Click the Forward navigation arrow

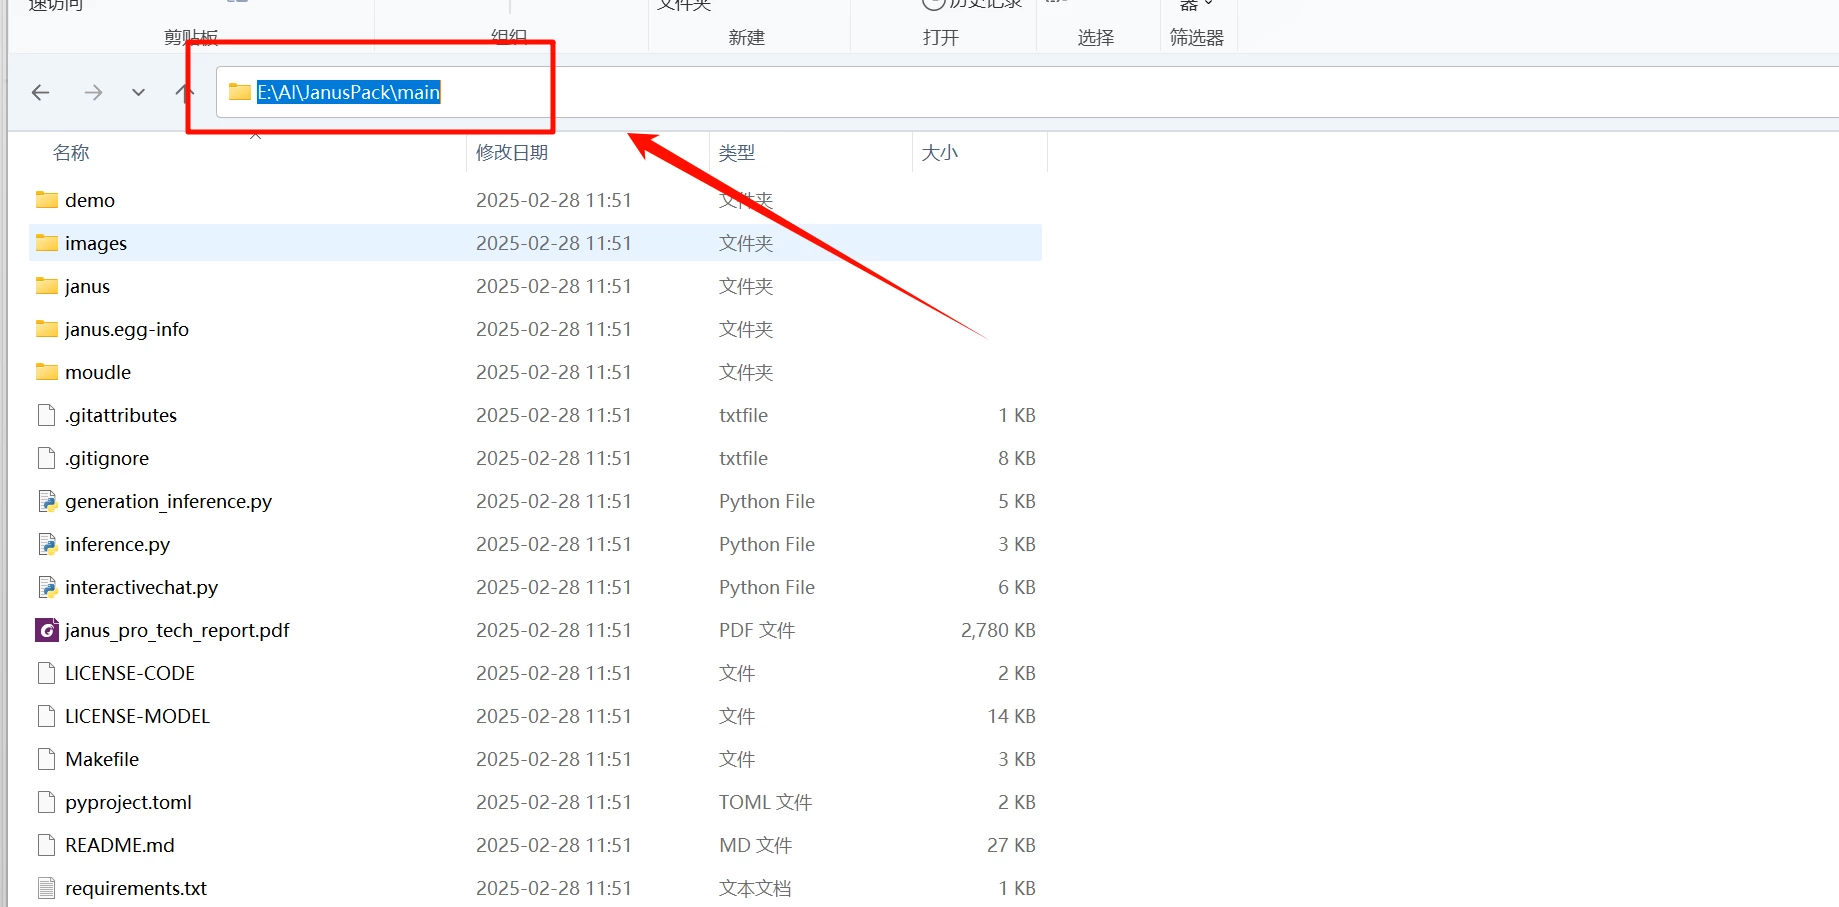[93, 93]
